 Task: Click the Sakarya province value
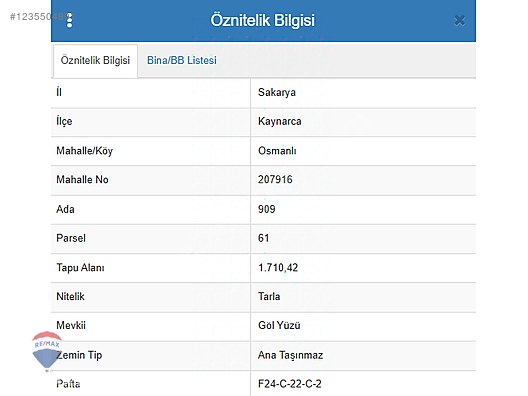coord(277,92)
